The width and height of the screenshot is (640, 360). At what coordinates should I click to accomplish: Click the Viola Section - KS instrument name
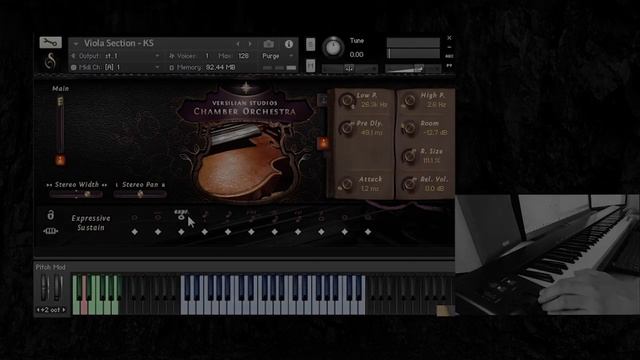(119, 43)
